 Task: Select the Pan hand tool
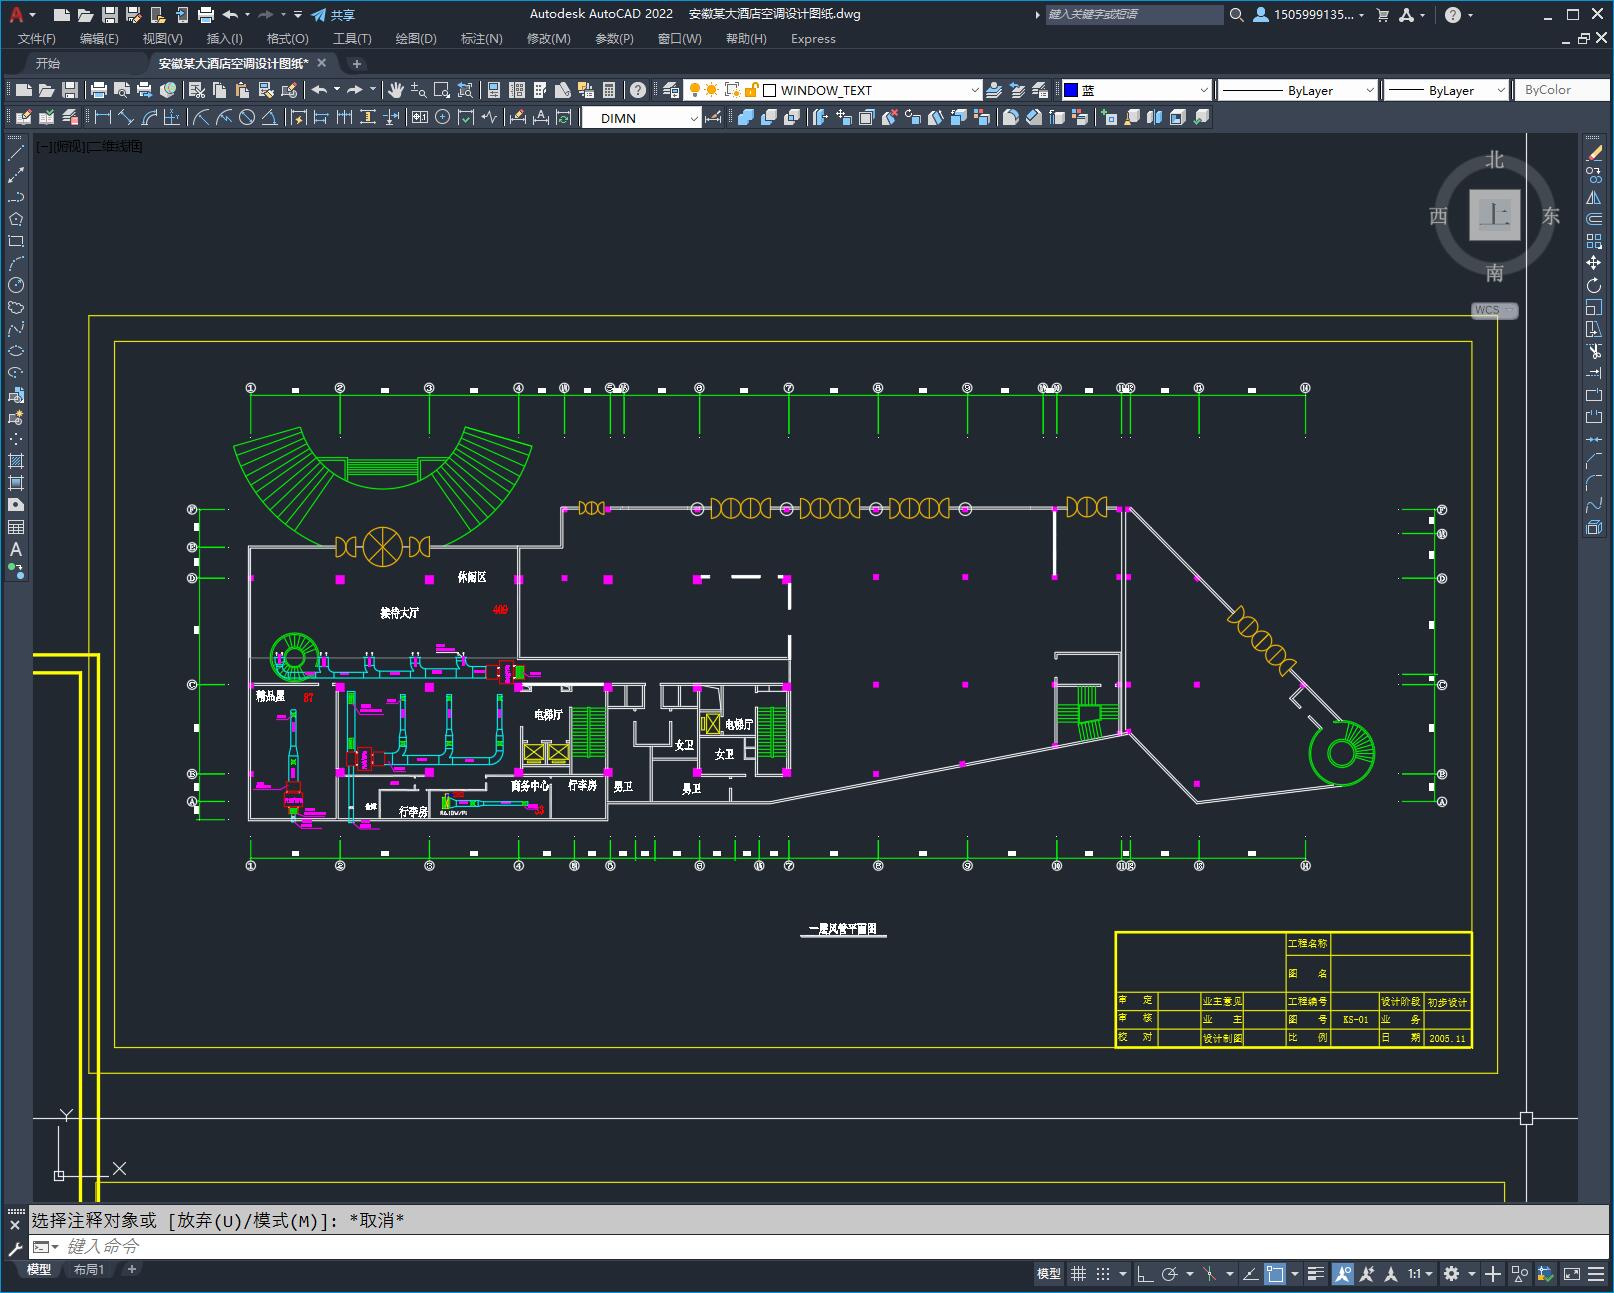[x=396, y=90]
